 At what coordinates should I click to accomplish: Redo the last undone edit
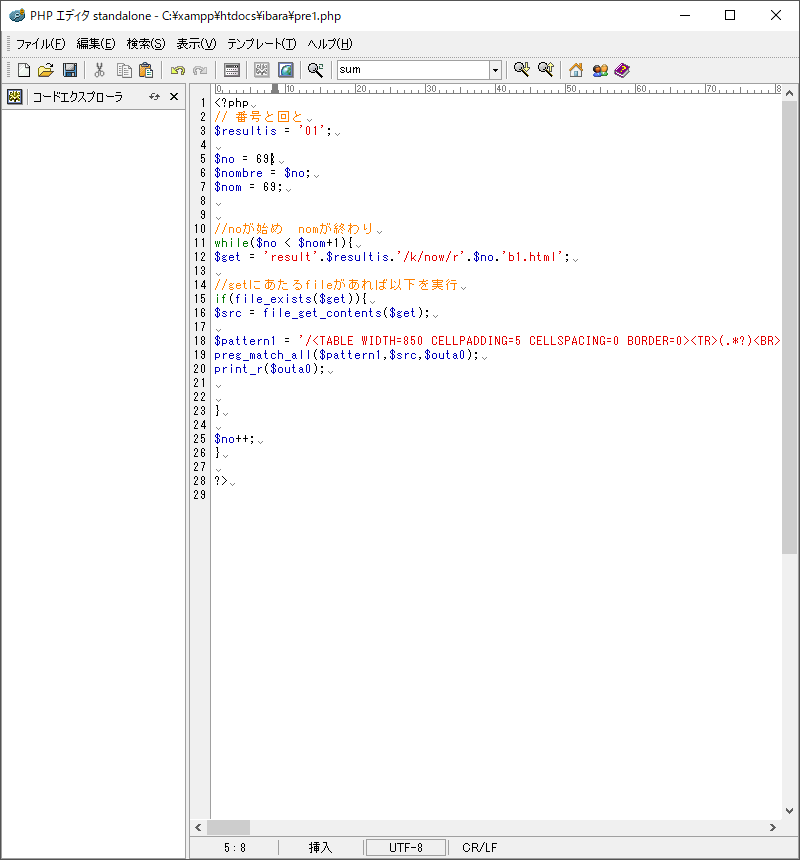point(200,70)
